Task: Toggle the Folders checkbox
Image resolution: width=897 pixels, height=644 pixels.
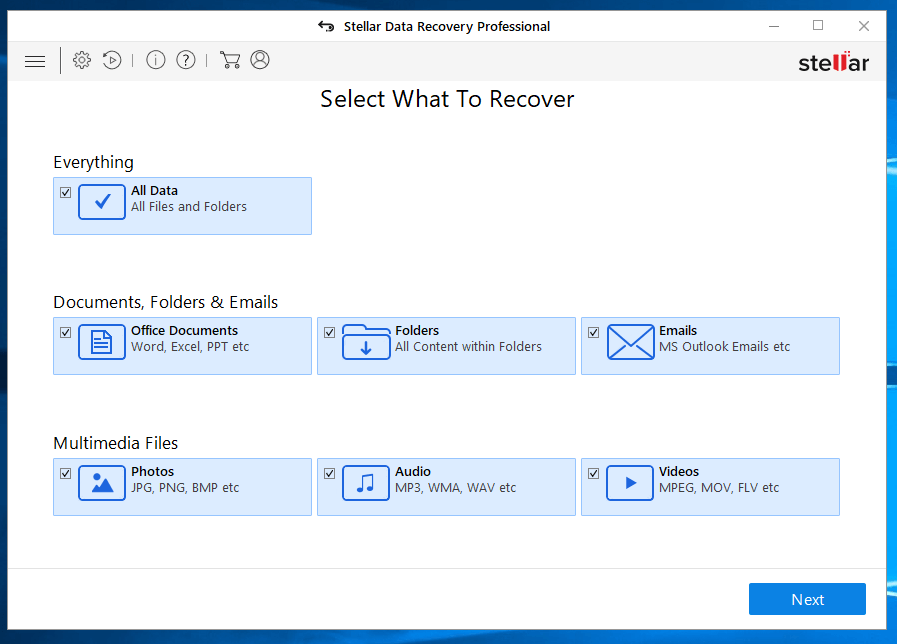Action: [330, 332]
